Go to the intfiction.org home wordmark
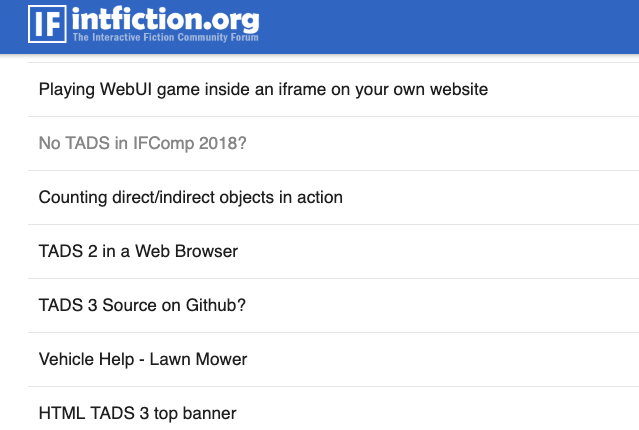The image size is (639, 430). pyautogui.click(x=166, y=19)
